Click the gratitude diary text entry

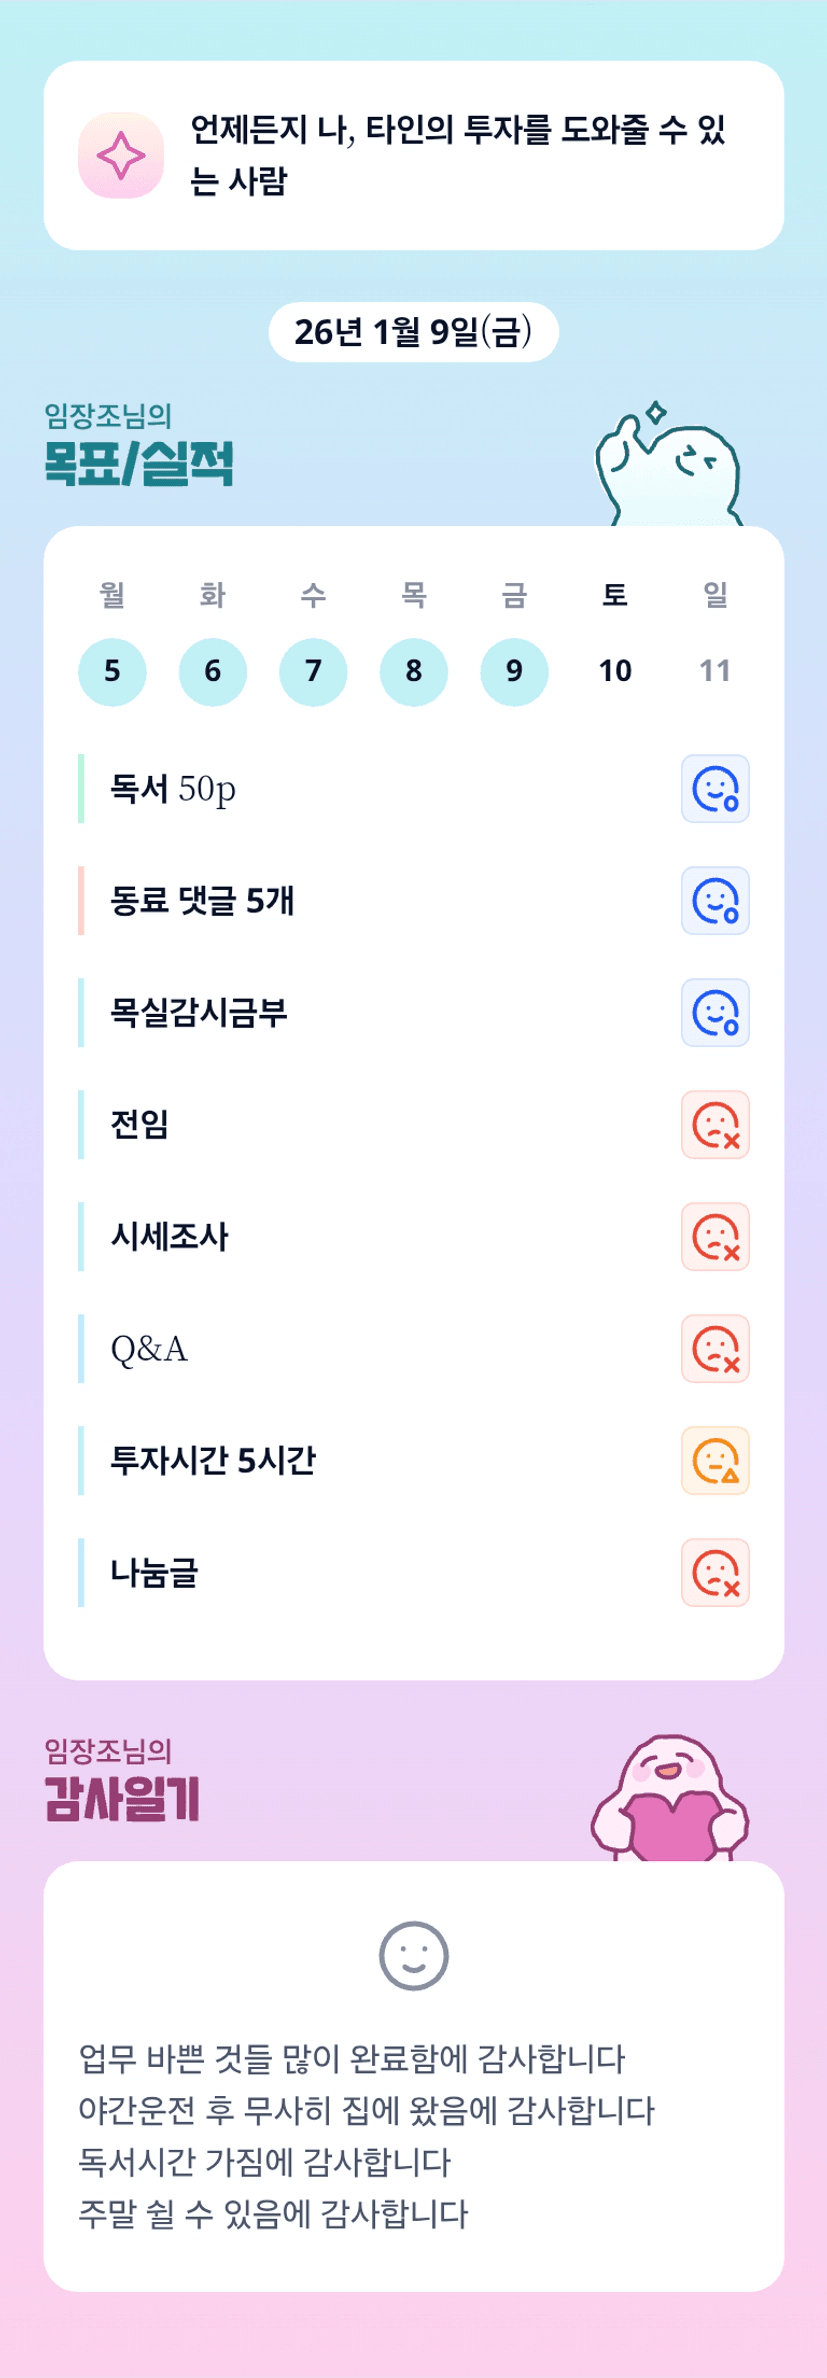click(366, 2136)
